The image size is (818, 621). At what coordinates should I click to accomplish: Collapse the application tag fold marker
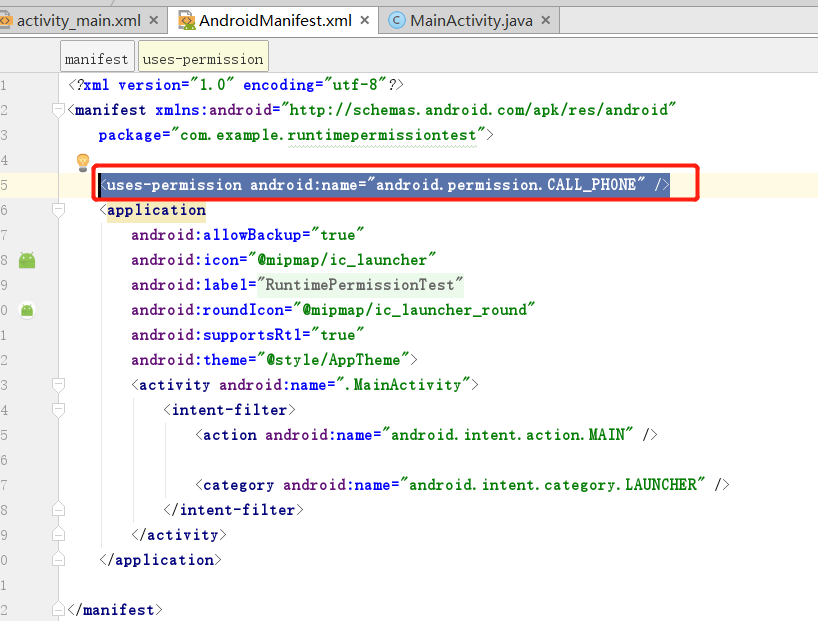pyautogui.click(x=58, y=209)
